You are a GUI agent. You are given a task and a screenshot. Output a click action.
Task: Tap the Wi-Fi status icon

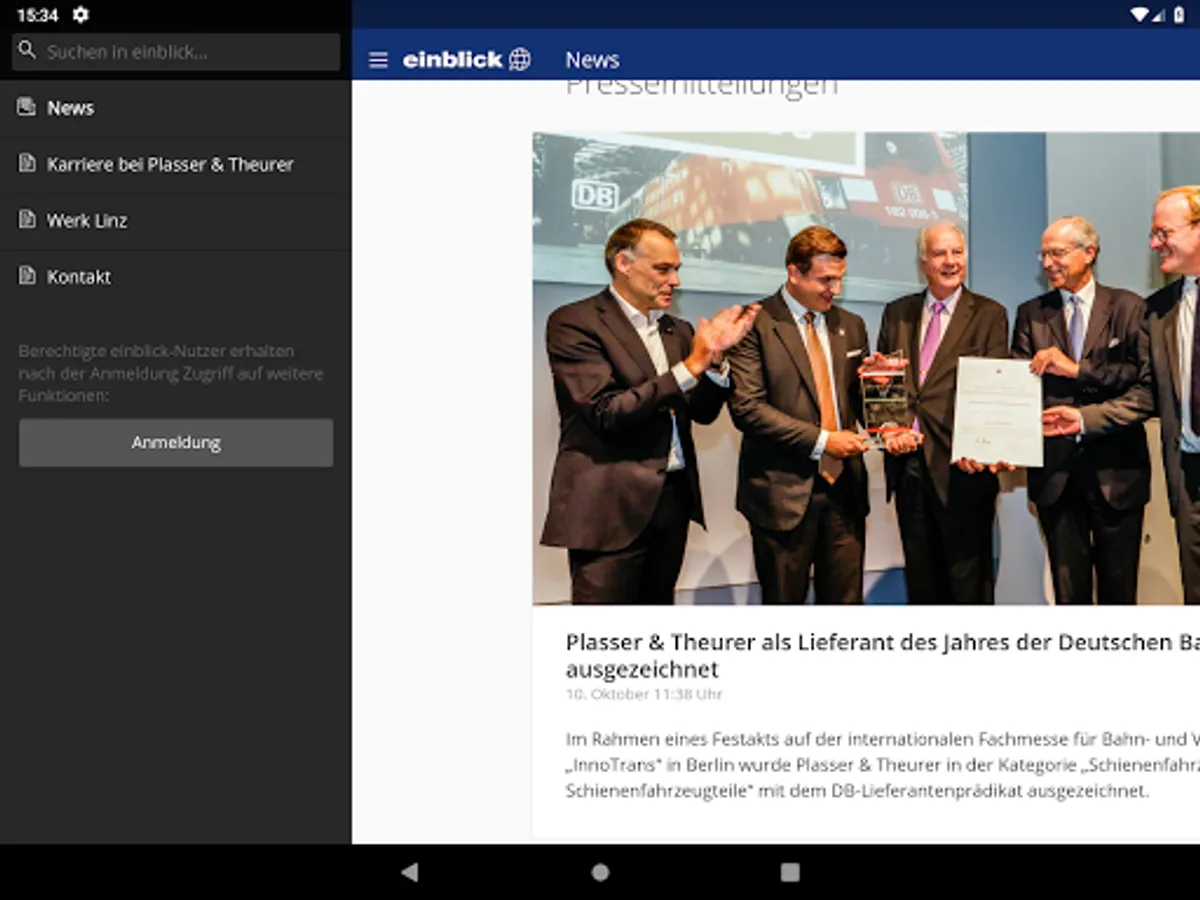[x=1139, y=14]
